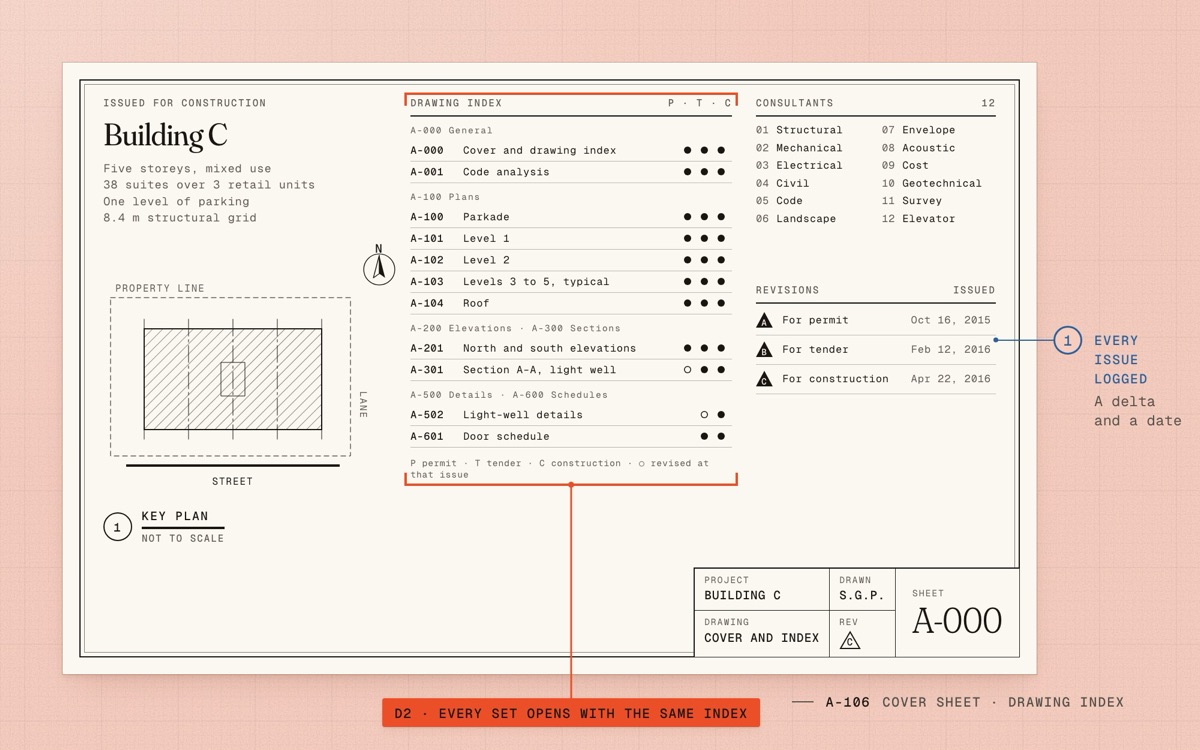
Task: Open A-103 Levels 3 to 5, typical
Action: point(570,282)
